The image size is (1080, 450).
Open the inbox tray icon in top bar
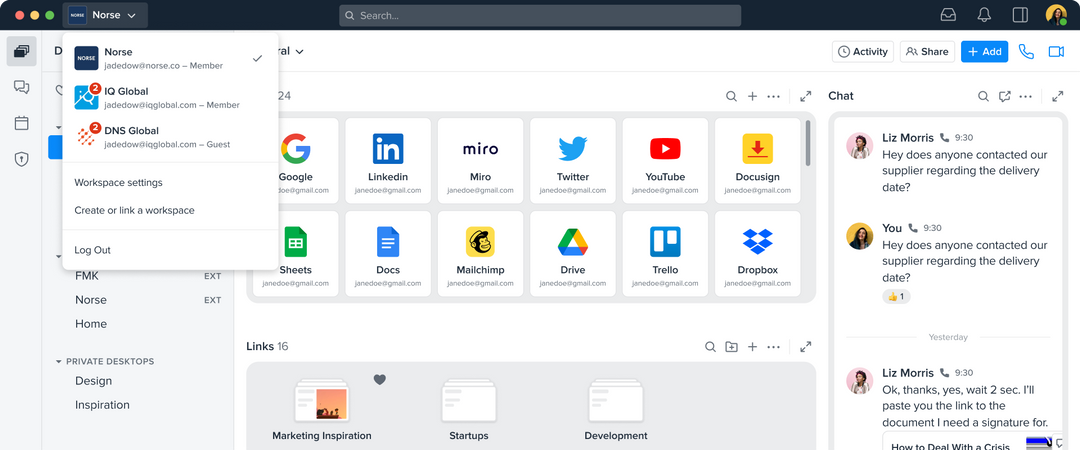click(x=948, y=15)
